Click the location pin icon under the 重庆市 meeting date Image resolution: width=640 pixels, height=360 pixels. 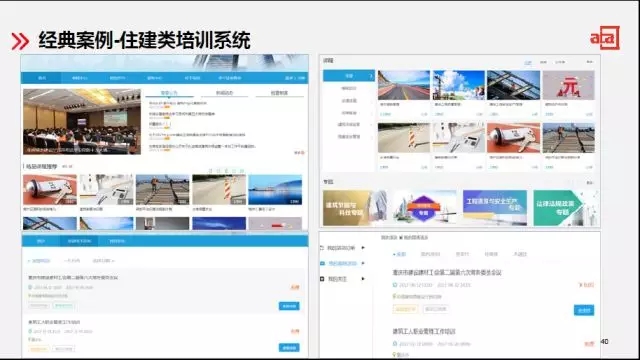coord(394,296)
